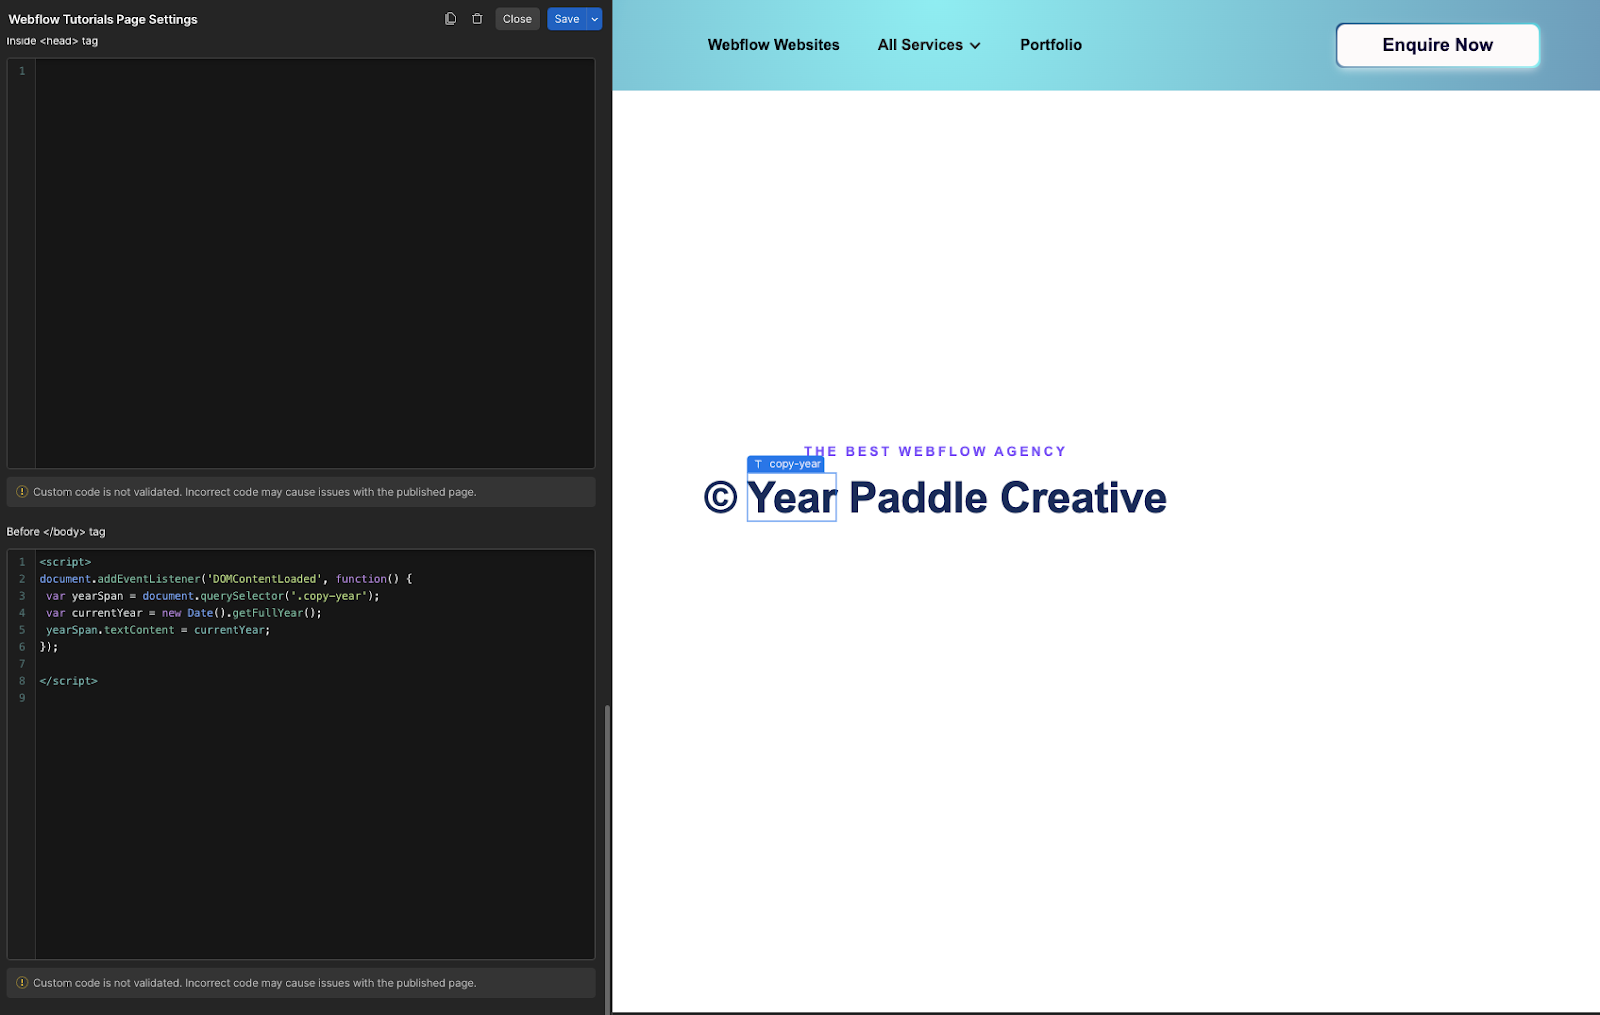Expand the All Services dropdown

pos(929,45)
